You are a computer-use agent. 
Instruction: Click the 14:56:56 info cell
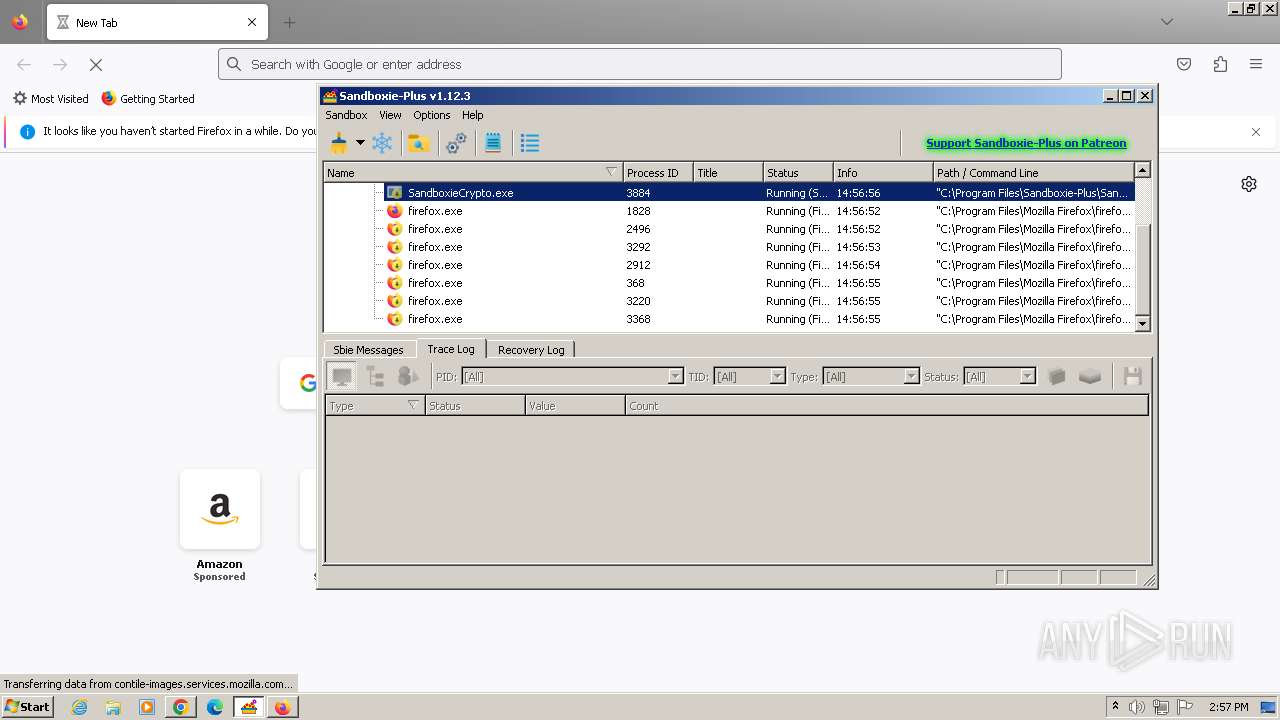tap(883, 193)
